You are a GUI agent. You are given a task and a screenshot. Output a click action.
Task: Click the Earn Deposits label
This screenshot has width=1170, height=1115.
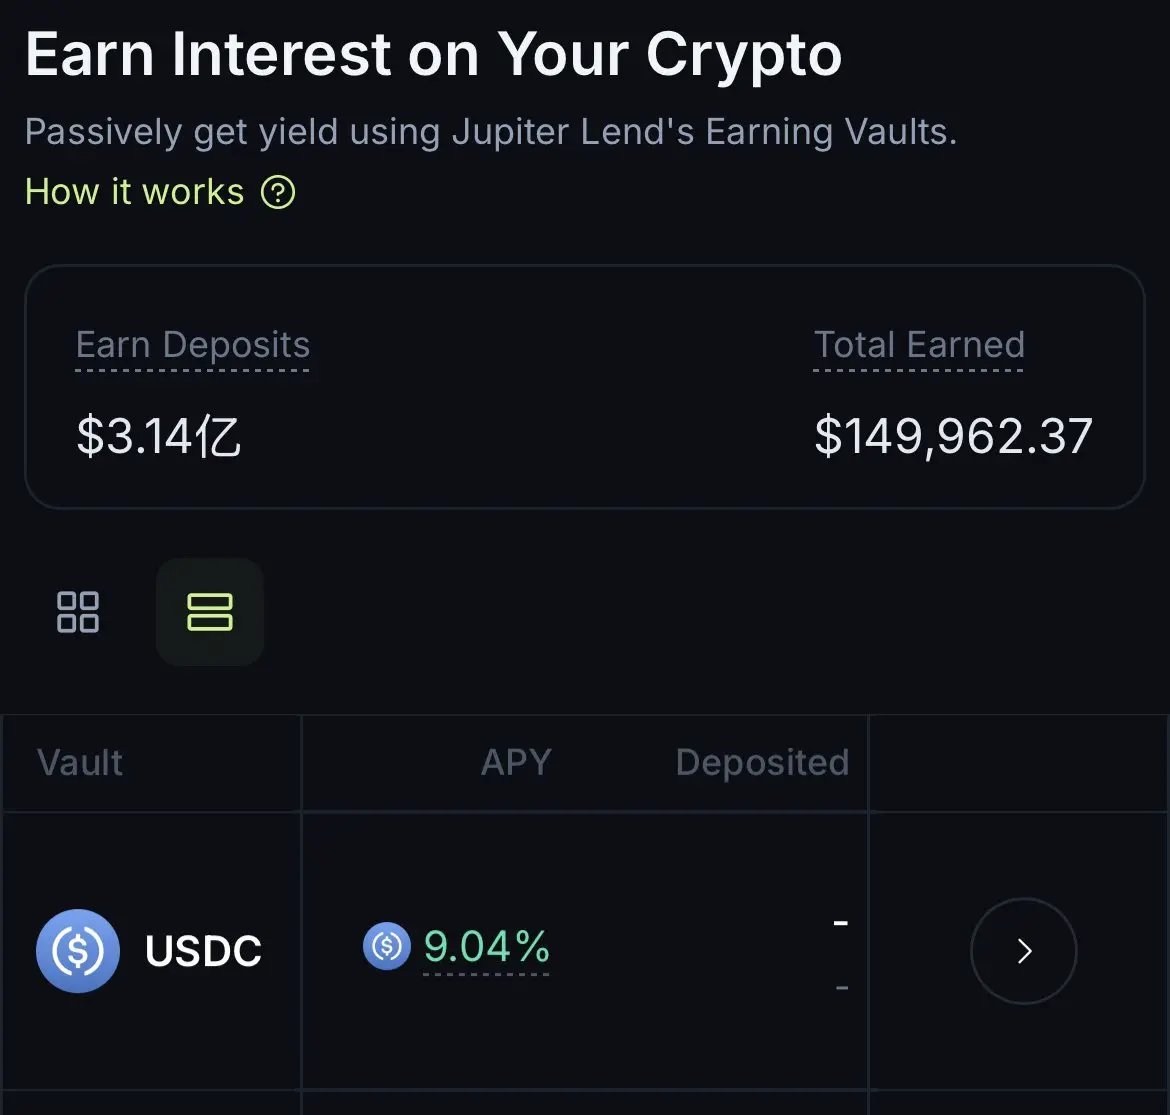click(193, 345)
